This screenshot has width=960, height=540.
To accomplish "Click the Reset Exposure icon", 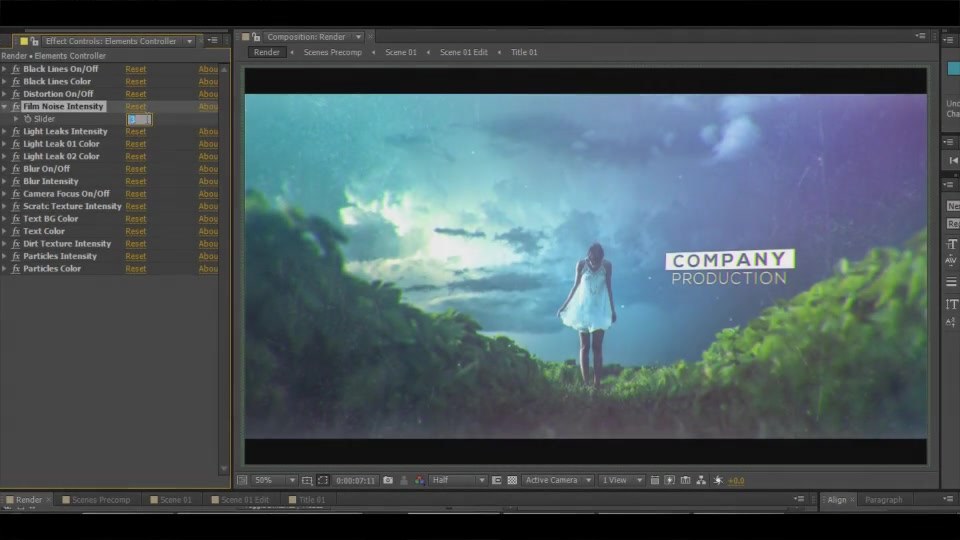I will [x=718, y=481].
